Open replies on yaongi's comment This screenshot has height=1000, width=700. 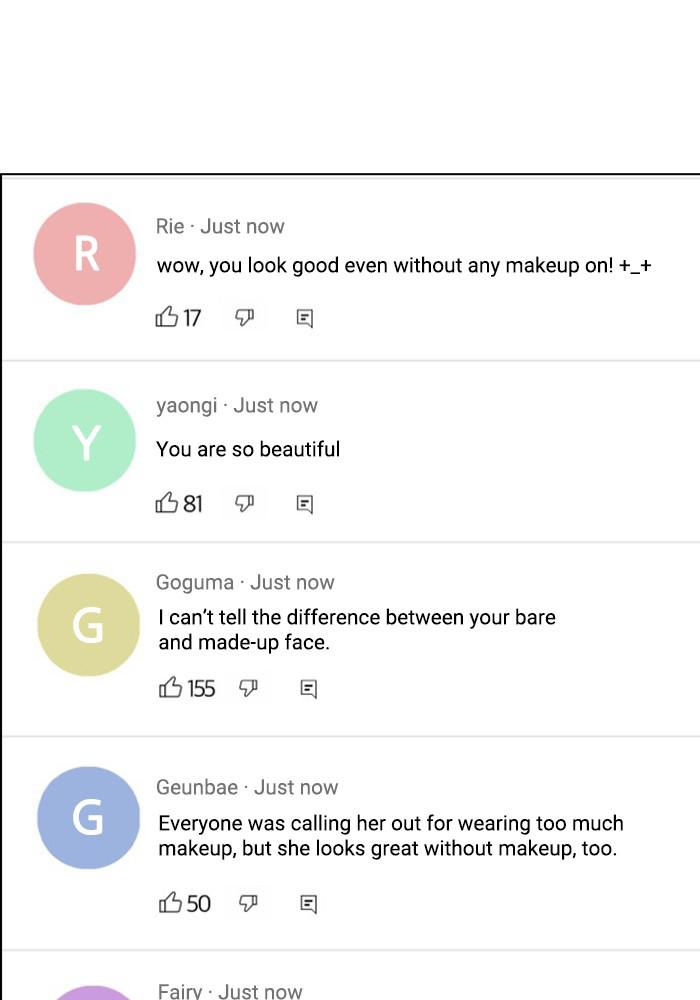[x=305, y=504]
